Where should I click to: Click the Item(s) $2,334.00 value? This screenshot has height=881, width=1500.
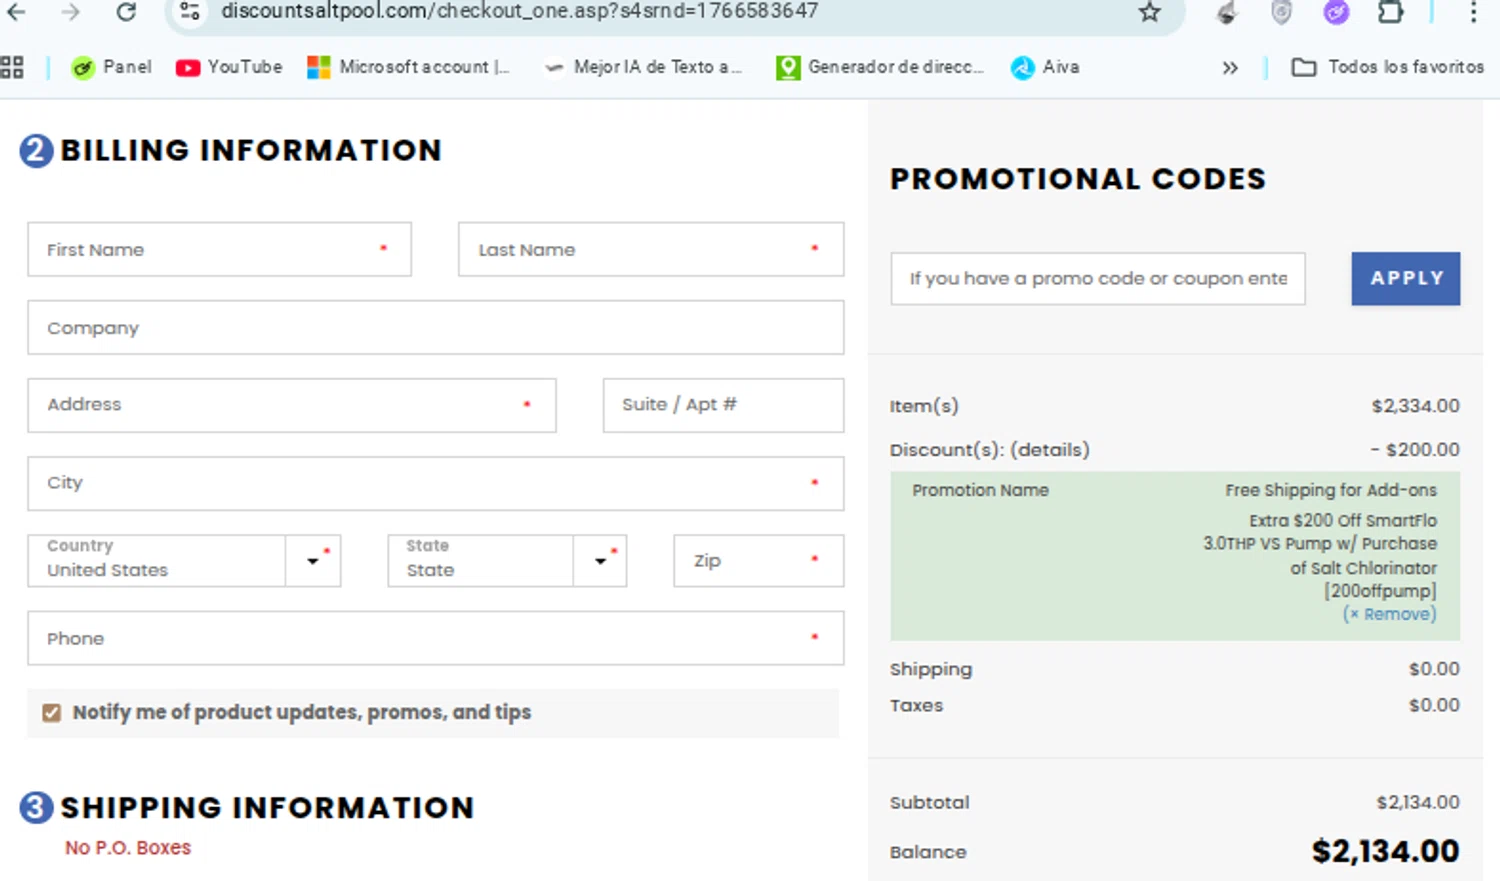pyautogui.click(x=1416, y=406)
